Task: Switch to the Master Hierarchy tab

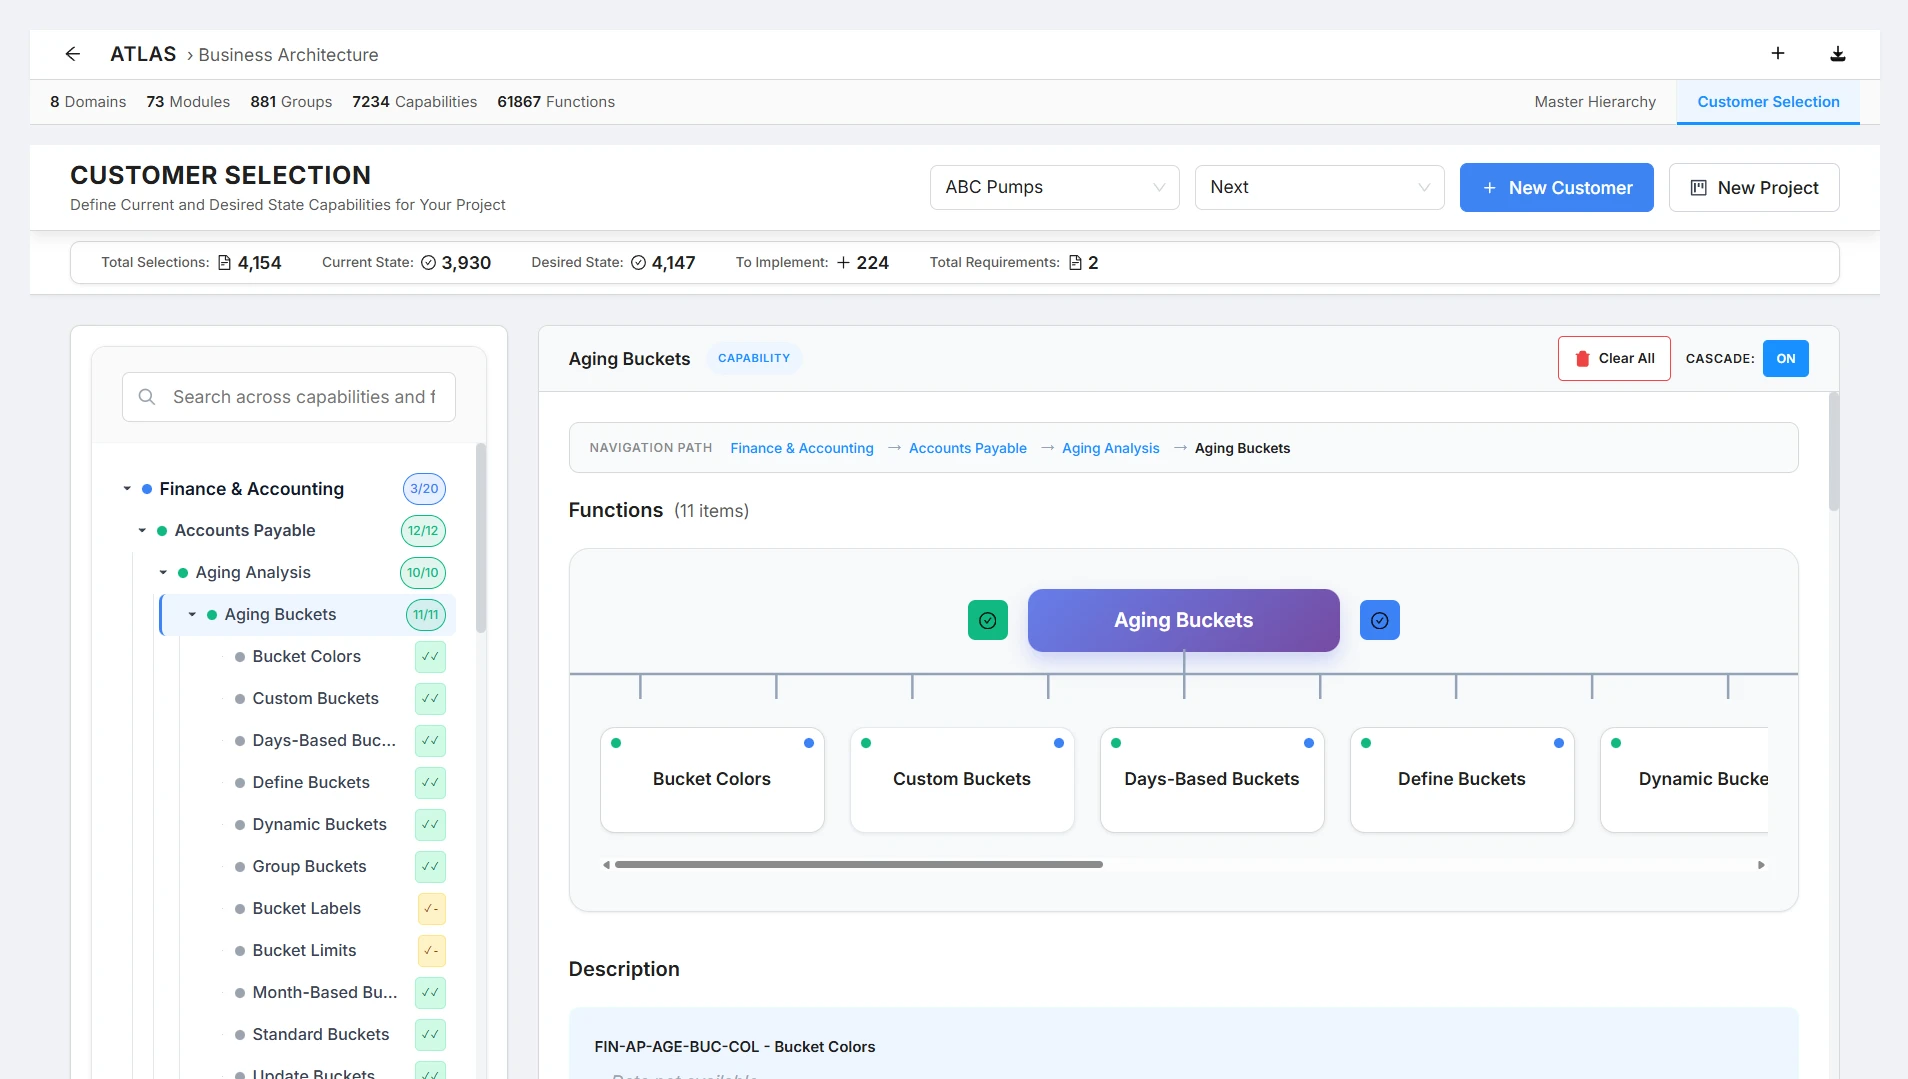Action: tap(1595, 102)
